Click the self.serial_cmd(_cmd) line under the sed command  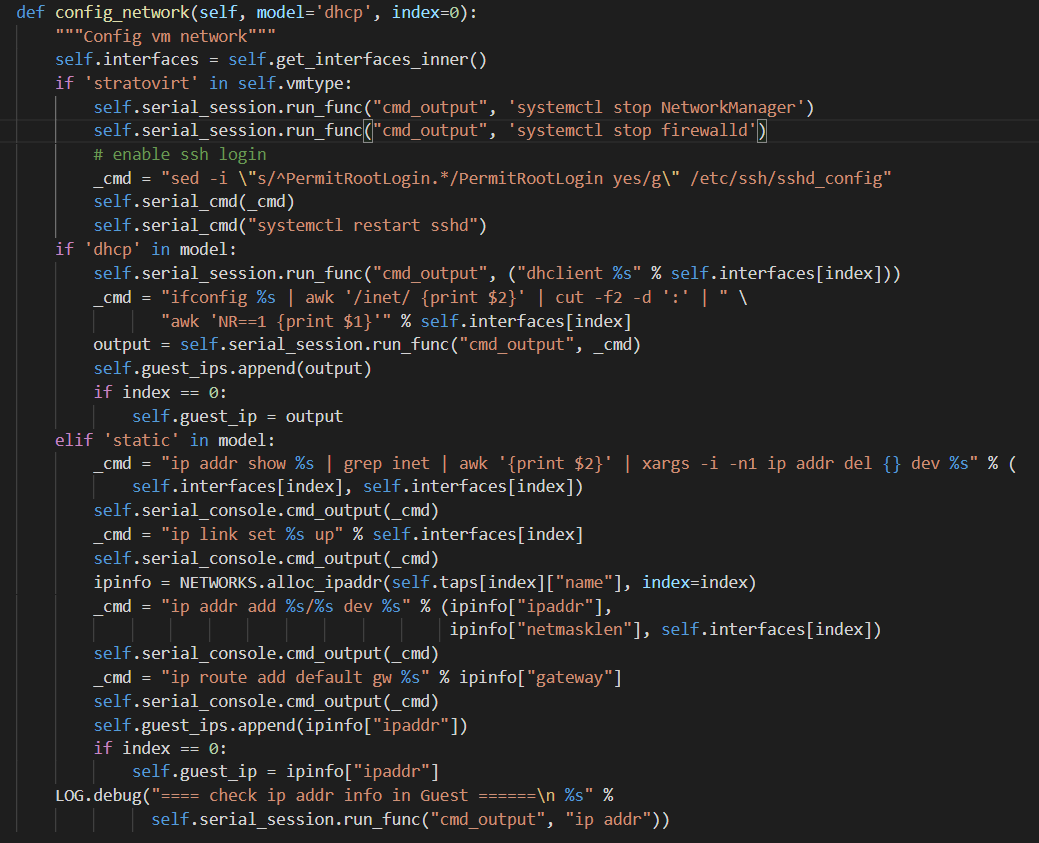[x=194, y=201]
